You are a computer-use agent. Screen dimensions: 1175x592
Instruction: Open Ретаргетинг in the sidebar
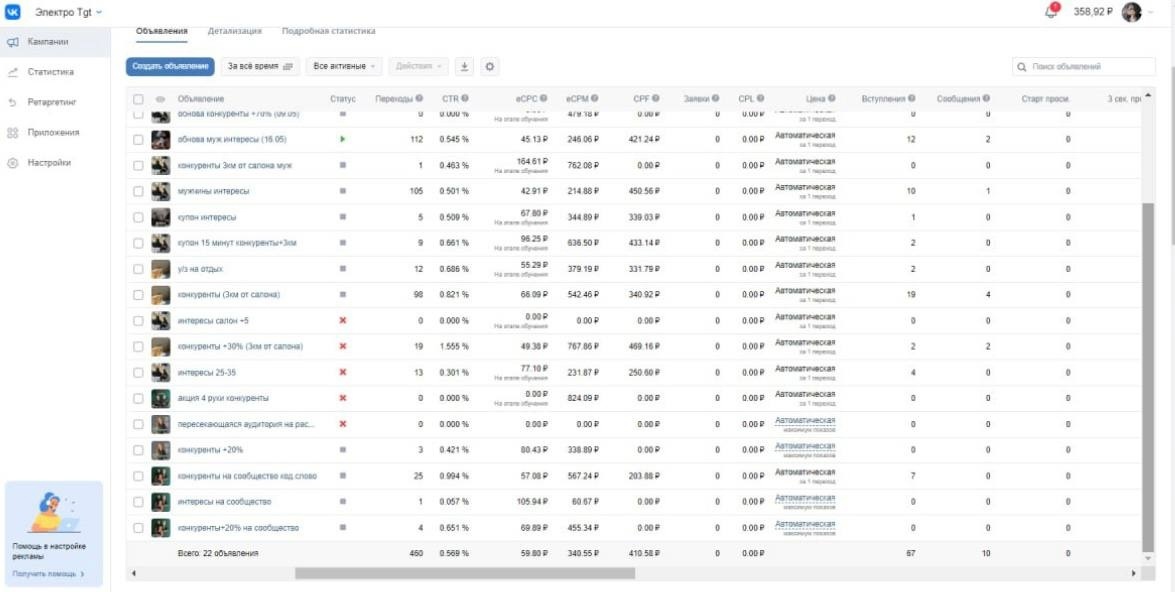point(52,102)
